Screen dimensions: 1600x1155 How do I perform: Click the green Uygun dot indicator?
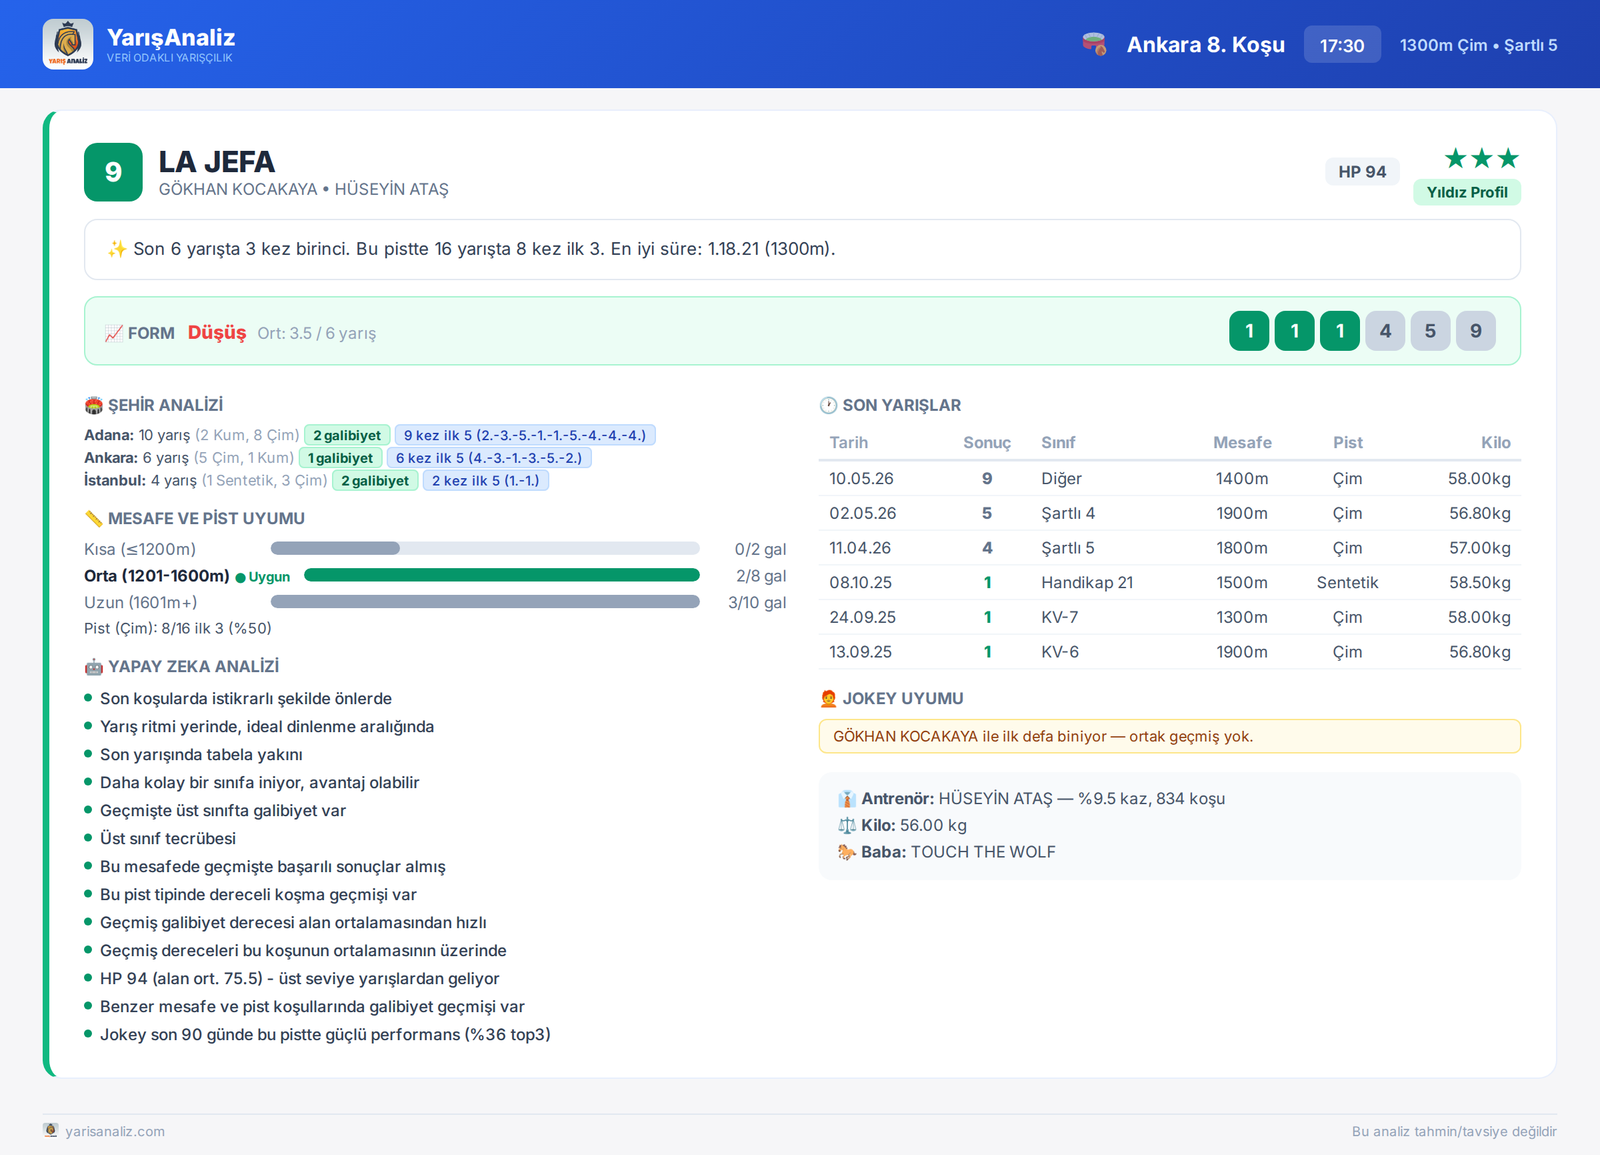point(240,577)
